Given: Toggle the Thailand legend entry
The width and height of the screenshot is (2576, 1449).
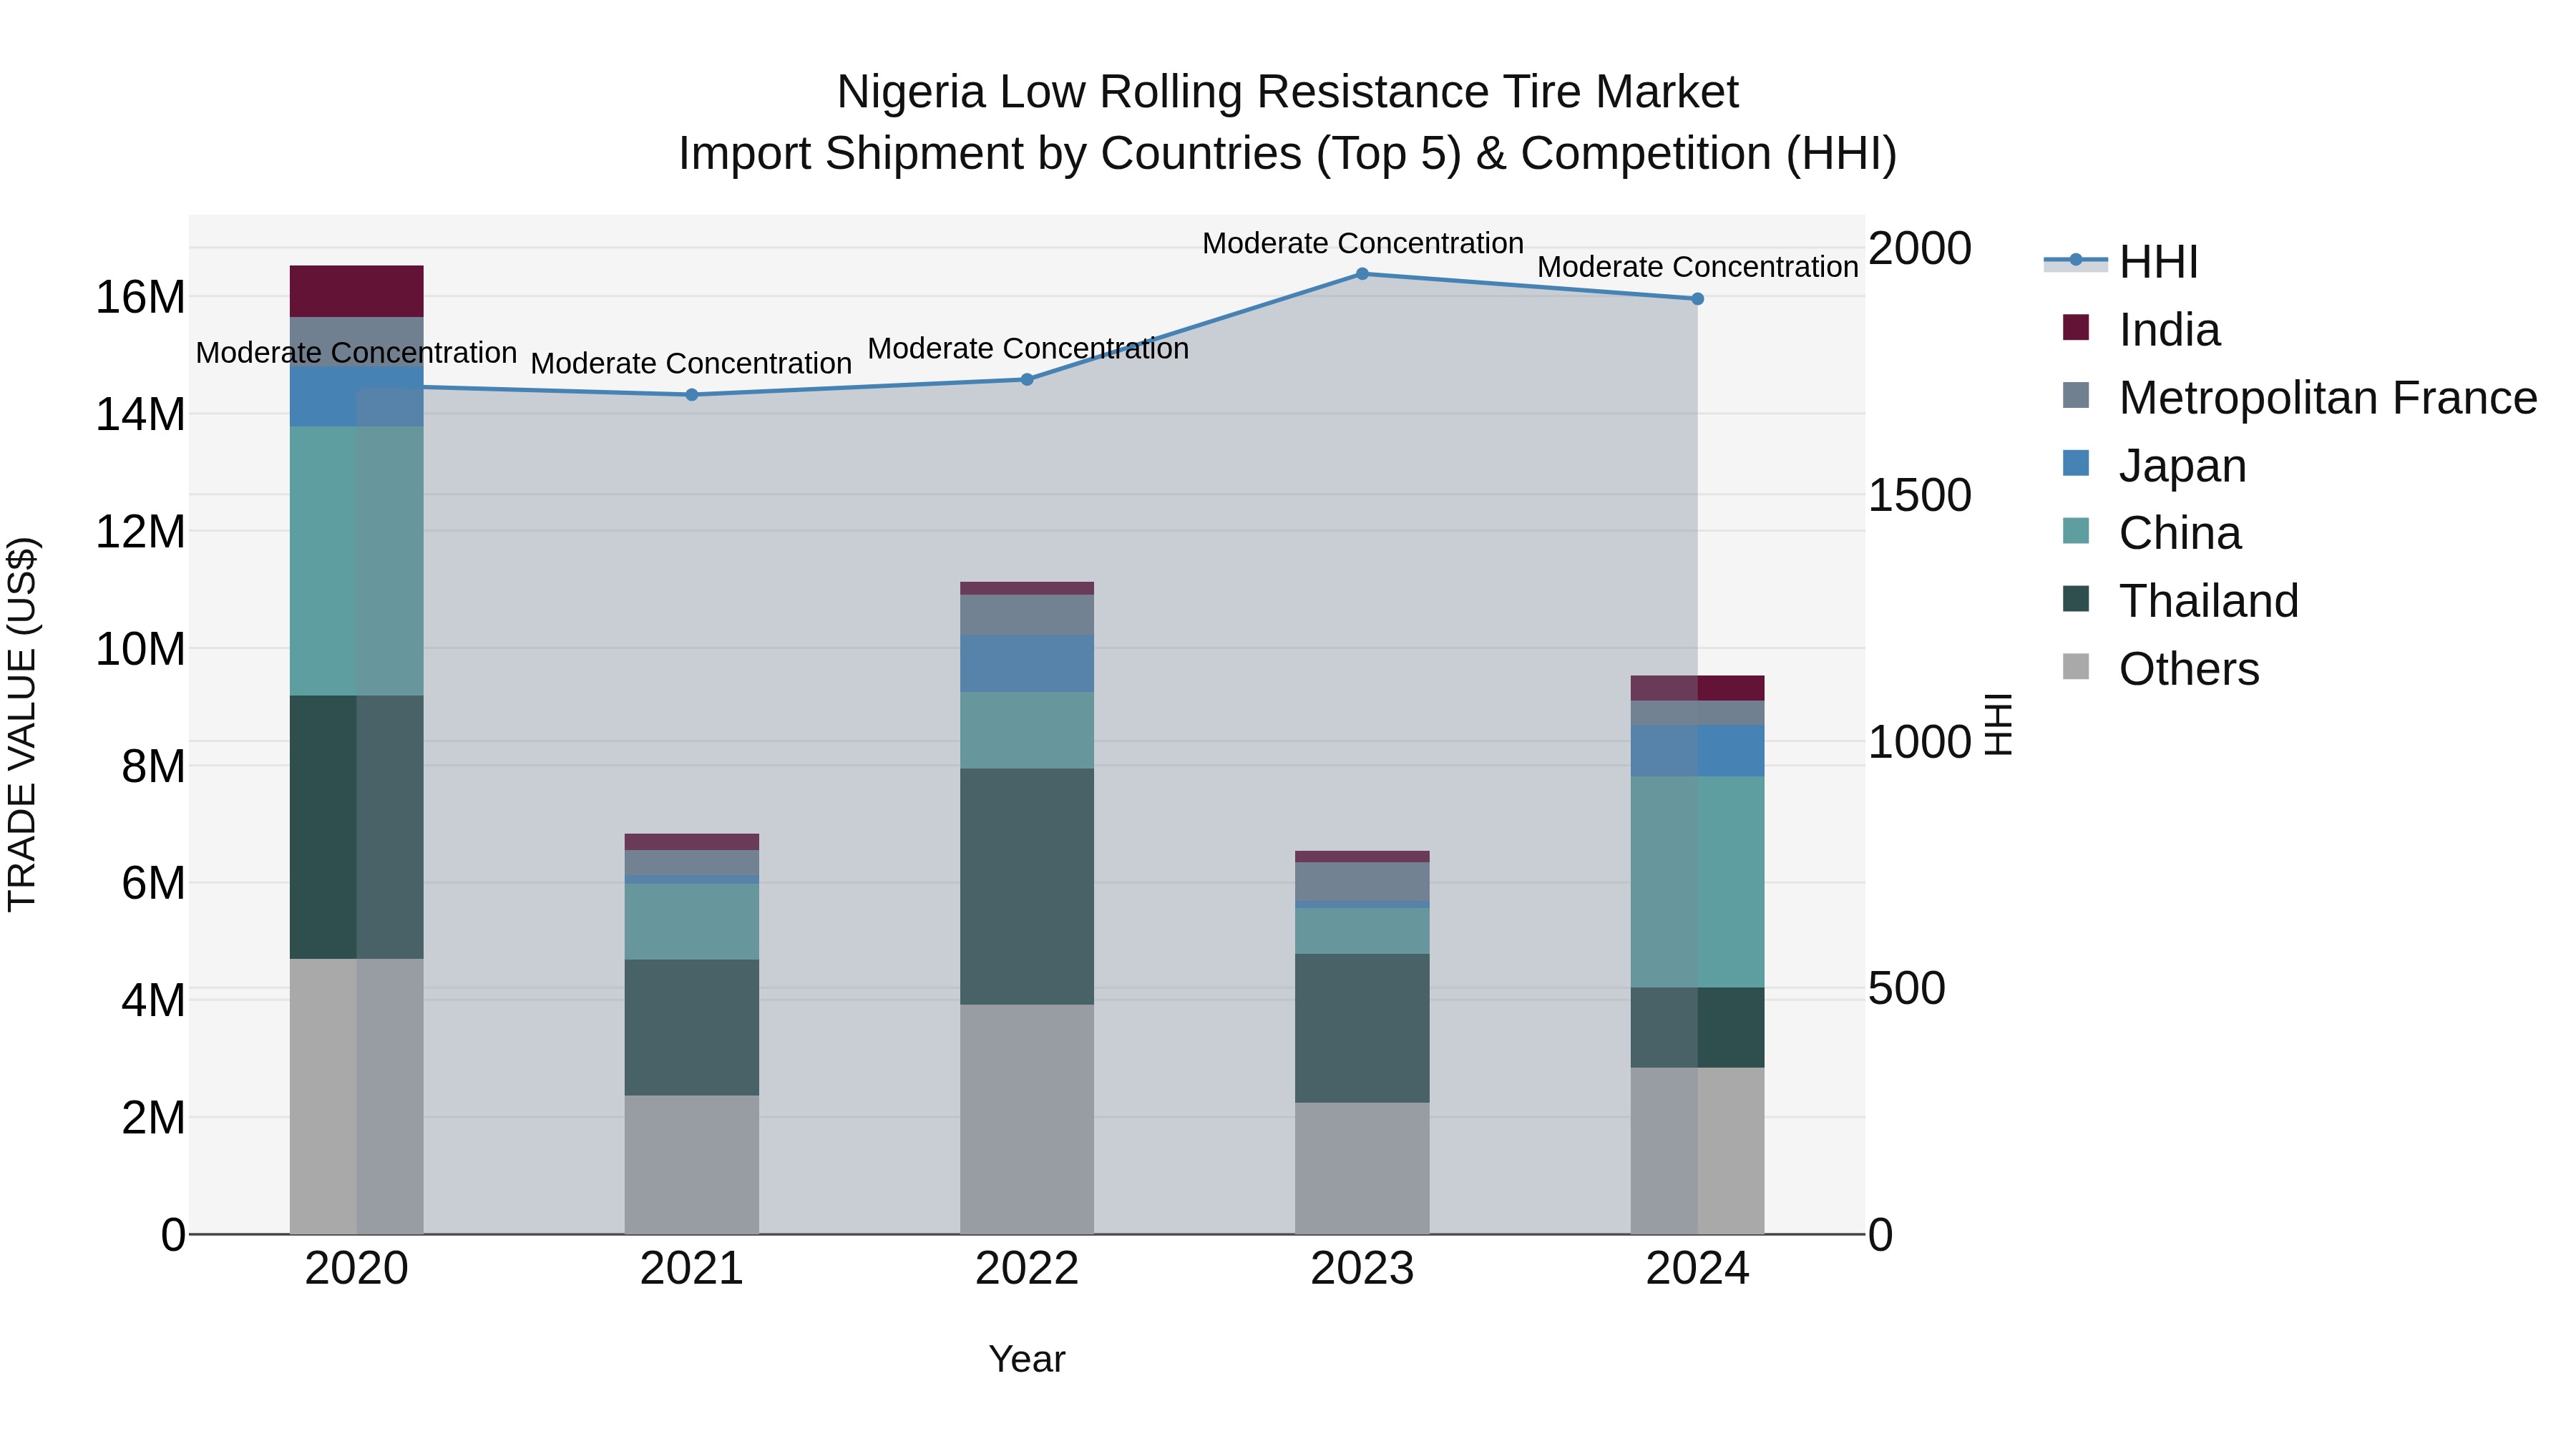Looking at the screenshot, I should (2181, 601).
